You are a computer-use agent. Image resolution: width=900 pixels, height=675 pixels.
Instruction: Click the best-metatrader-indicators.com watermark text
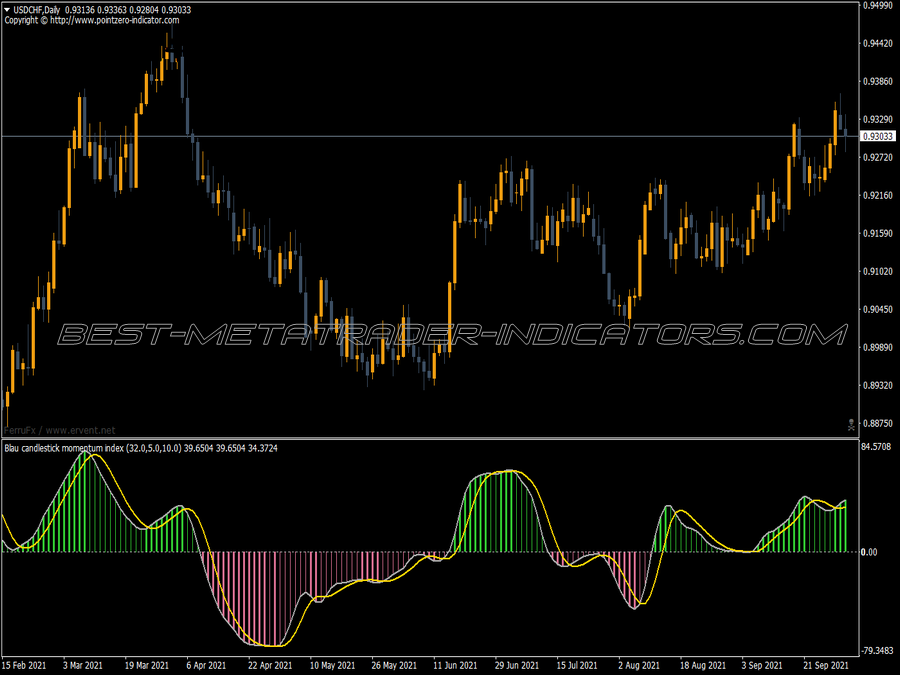coord(452,335)
